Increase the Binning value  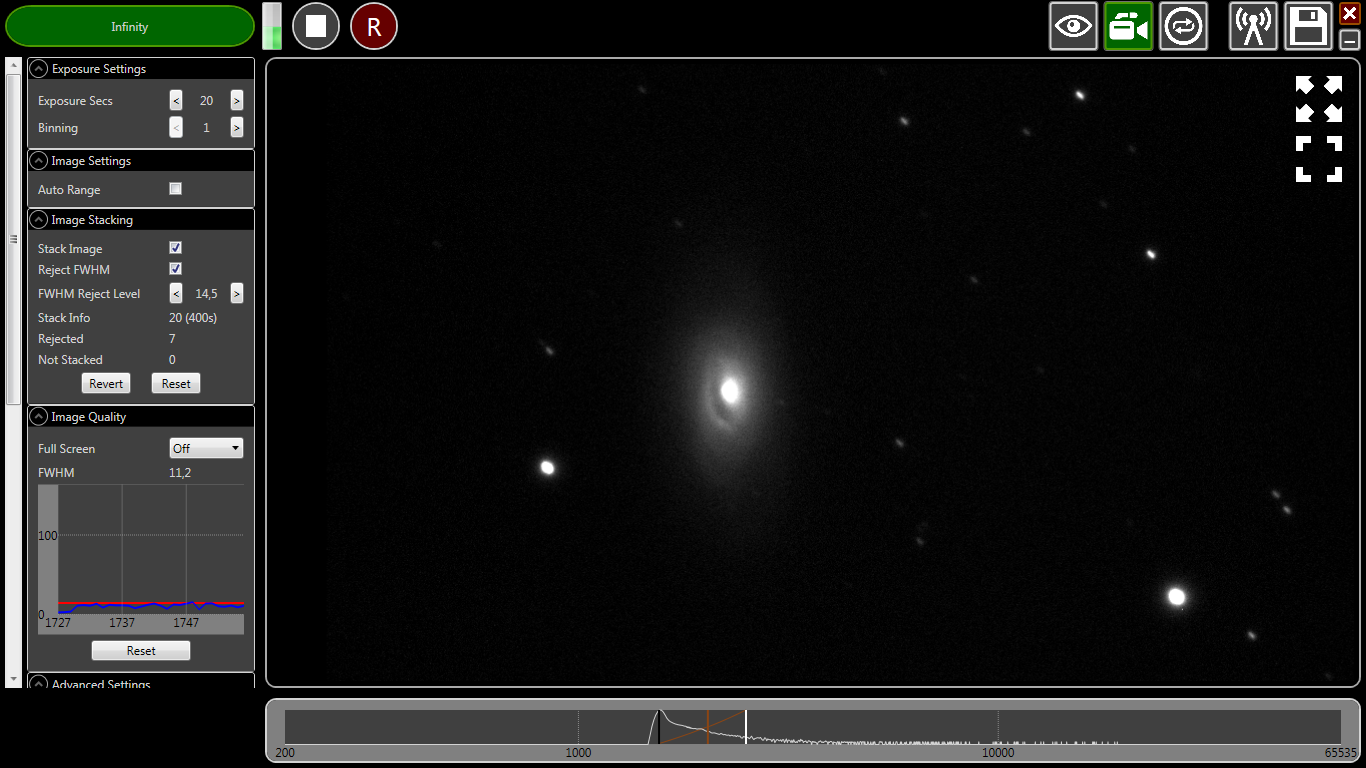coord(236,127)
